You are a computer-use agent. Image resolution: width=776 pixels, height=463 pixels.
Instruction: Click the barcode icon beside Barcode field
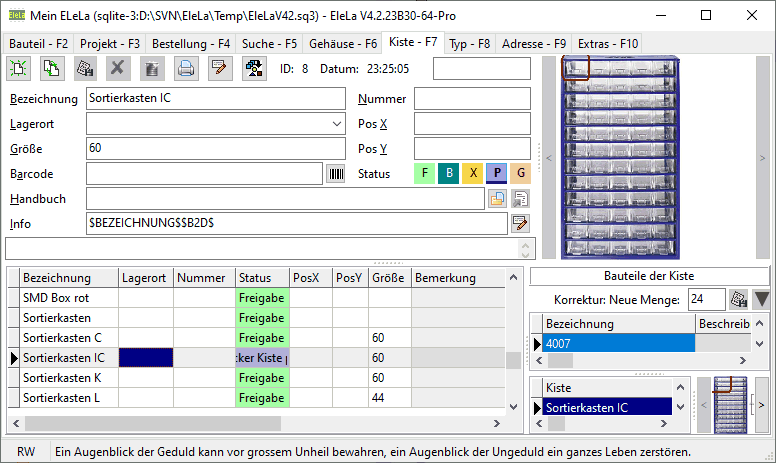[x=336, y=174]
